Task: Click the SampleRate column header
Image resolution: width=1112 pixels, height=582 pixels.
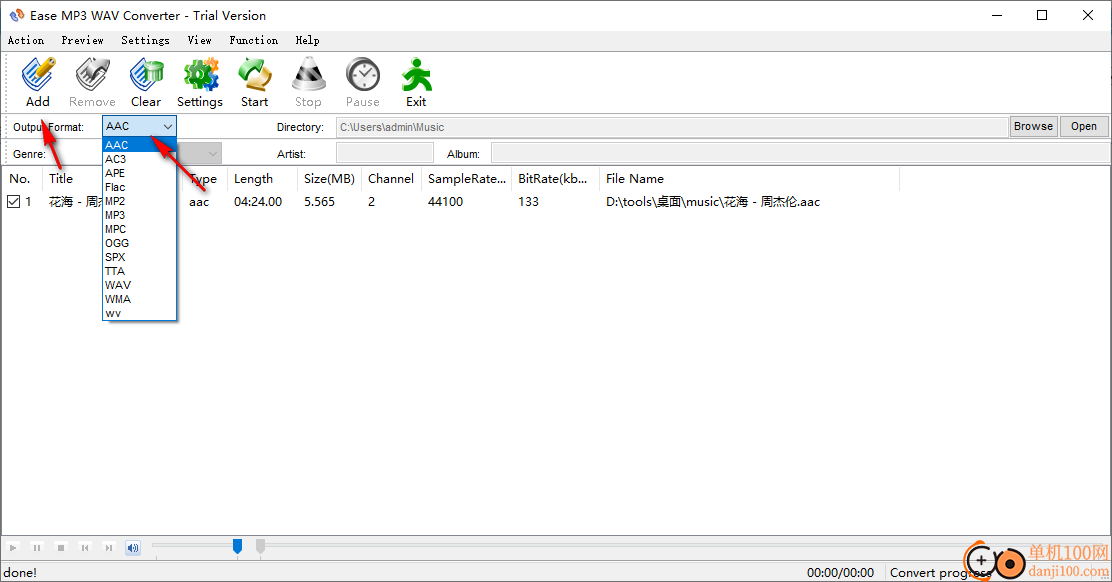Action: click(467, 179)
